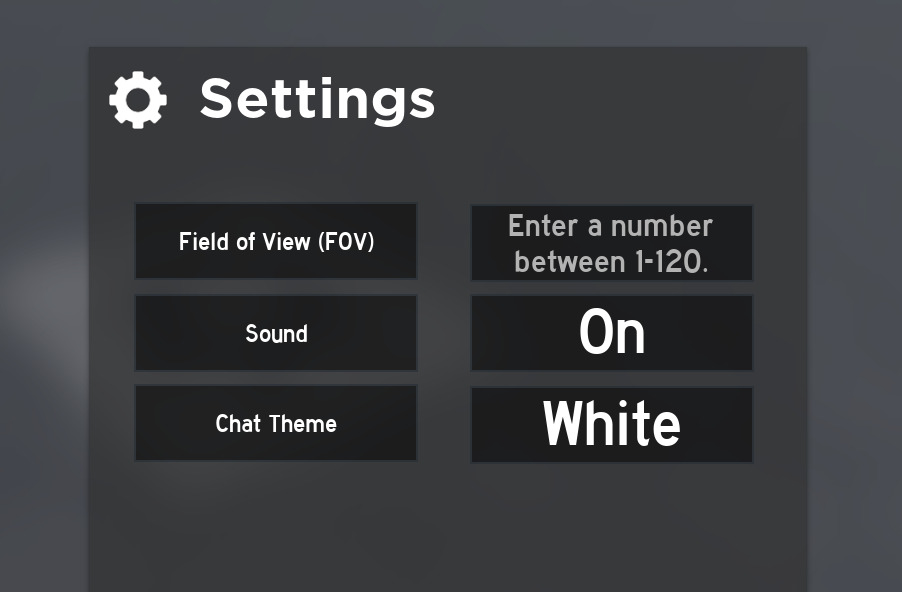This screenshot has width=902, height=592.
Task: Click the "On" value next to Sound
Action: pos(612,333)
